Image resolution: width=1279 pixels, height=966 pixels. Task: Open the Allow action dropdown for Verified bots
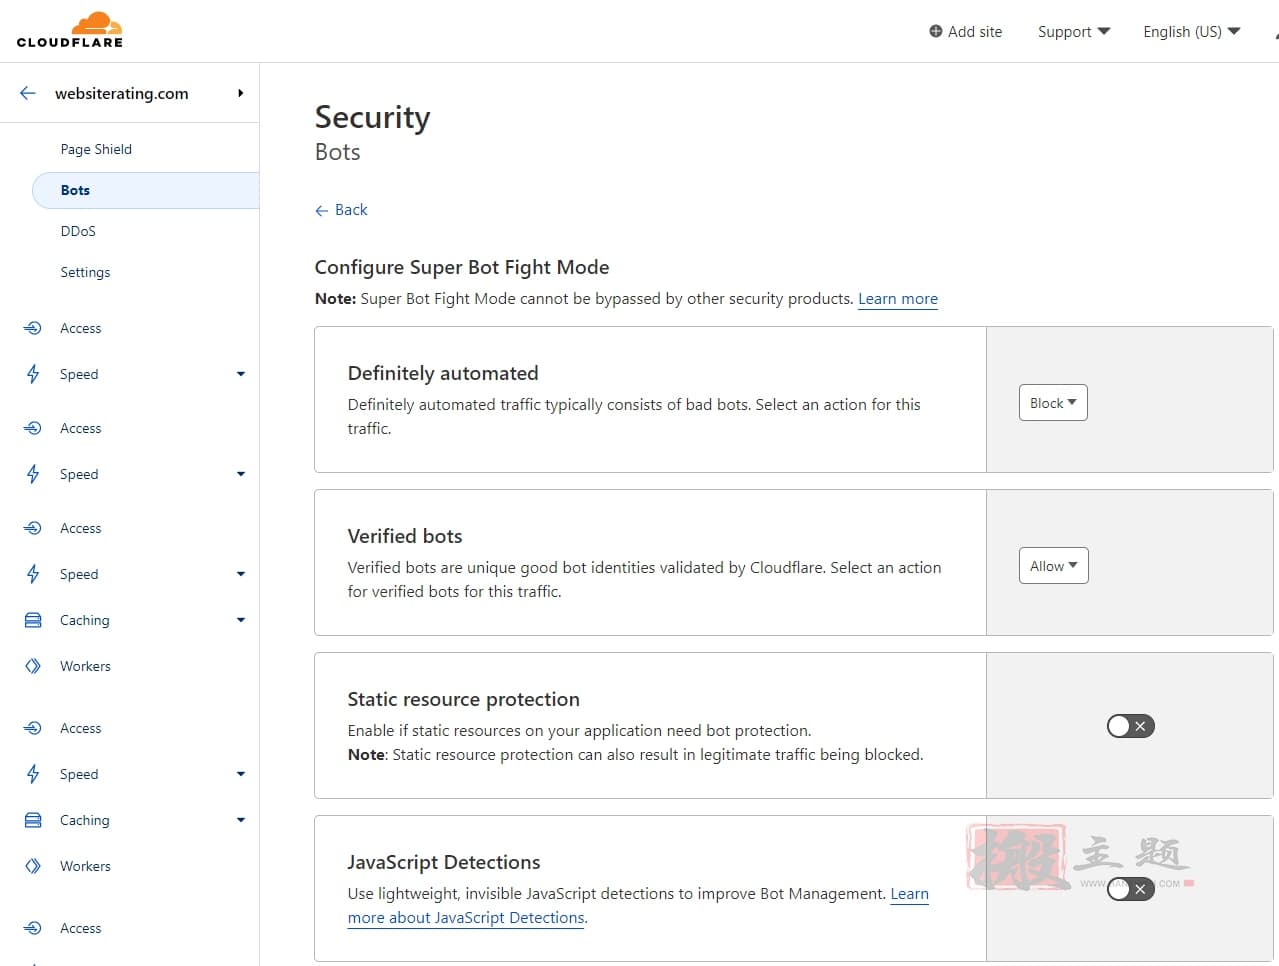coord(1053,566)
